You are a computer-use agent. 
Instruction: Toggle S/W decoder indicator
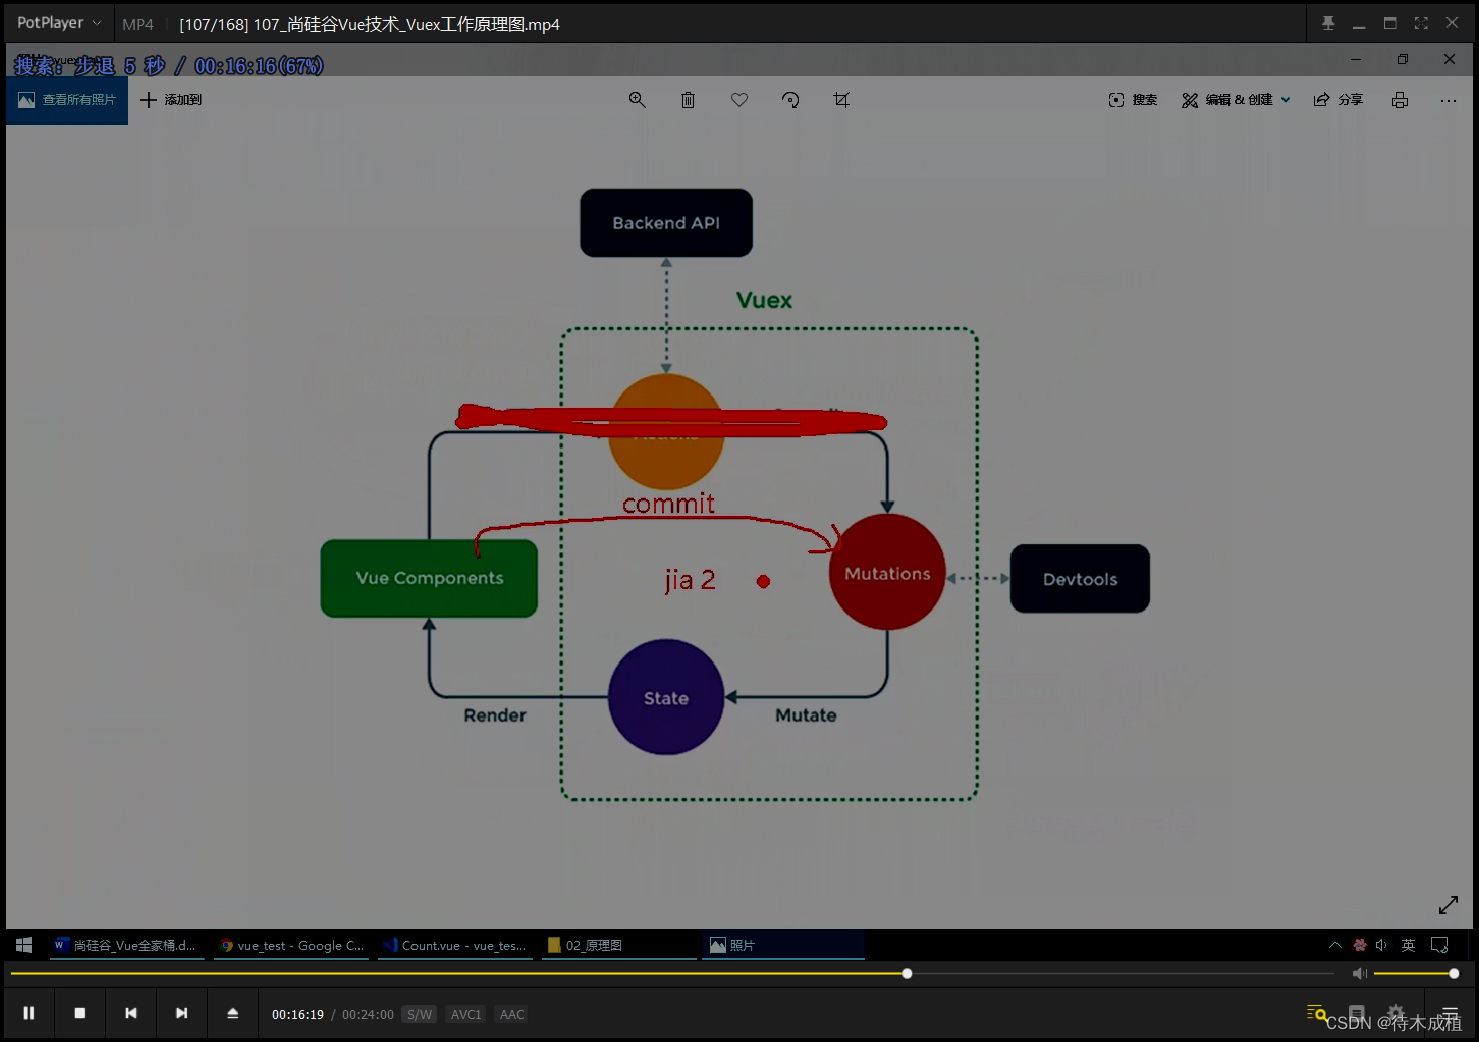coord(420,1014)
